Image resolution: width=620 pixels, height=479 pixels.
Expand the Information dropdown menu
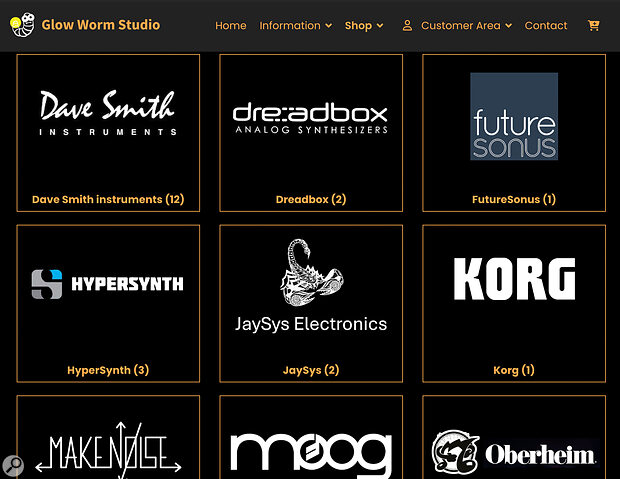(295, 26)
